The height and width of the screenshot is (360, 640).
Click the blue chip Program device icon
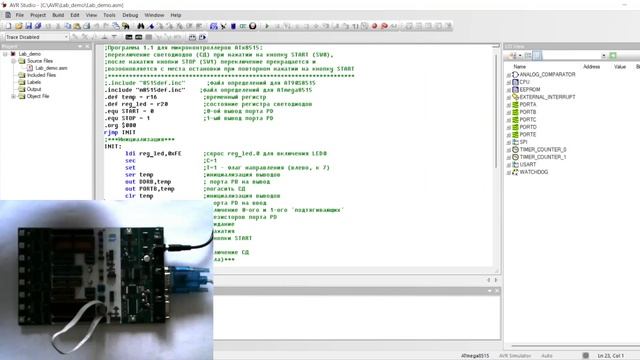(233, 26)
